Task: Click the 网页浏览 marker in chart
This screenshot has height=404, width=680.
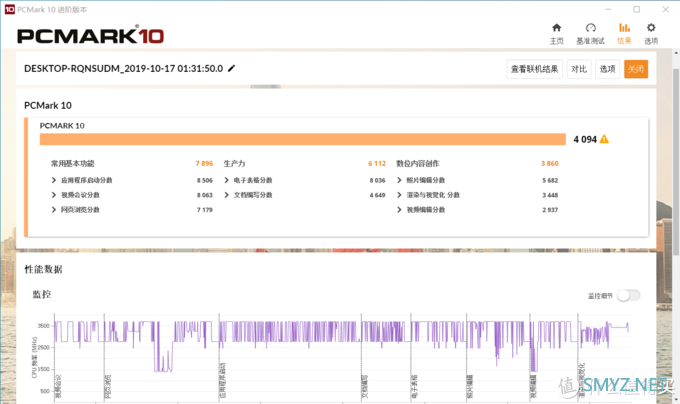Action: [x=108, y=386]
